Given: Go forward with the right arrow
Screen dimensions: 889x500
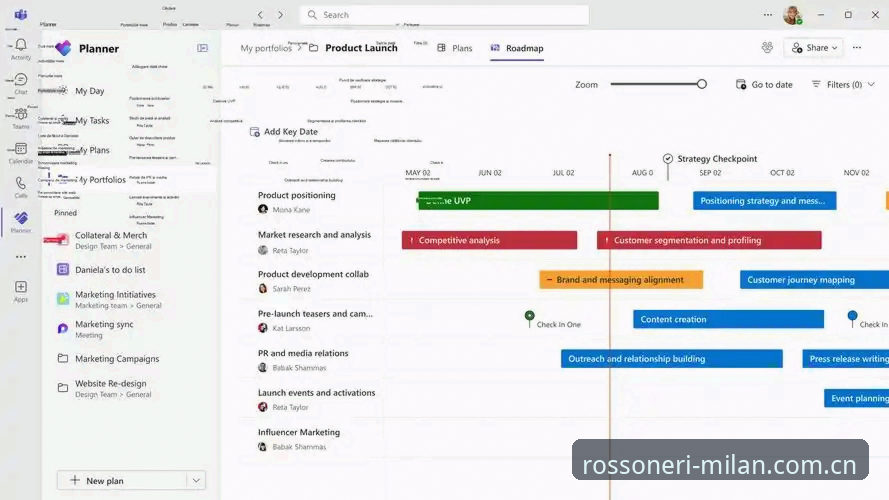Looking at the screenshot, I should [281, 15].
